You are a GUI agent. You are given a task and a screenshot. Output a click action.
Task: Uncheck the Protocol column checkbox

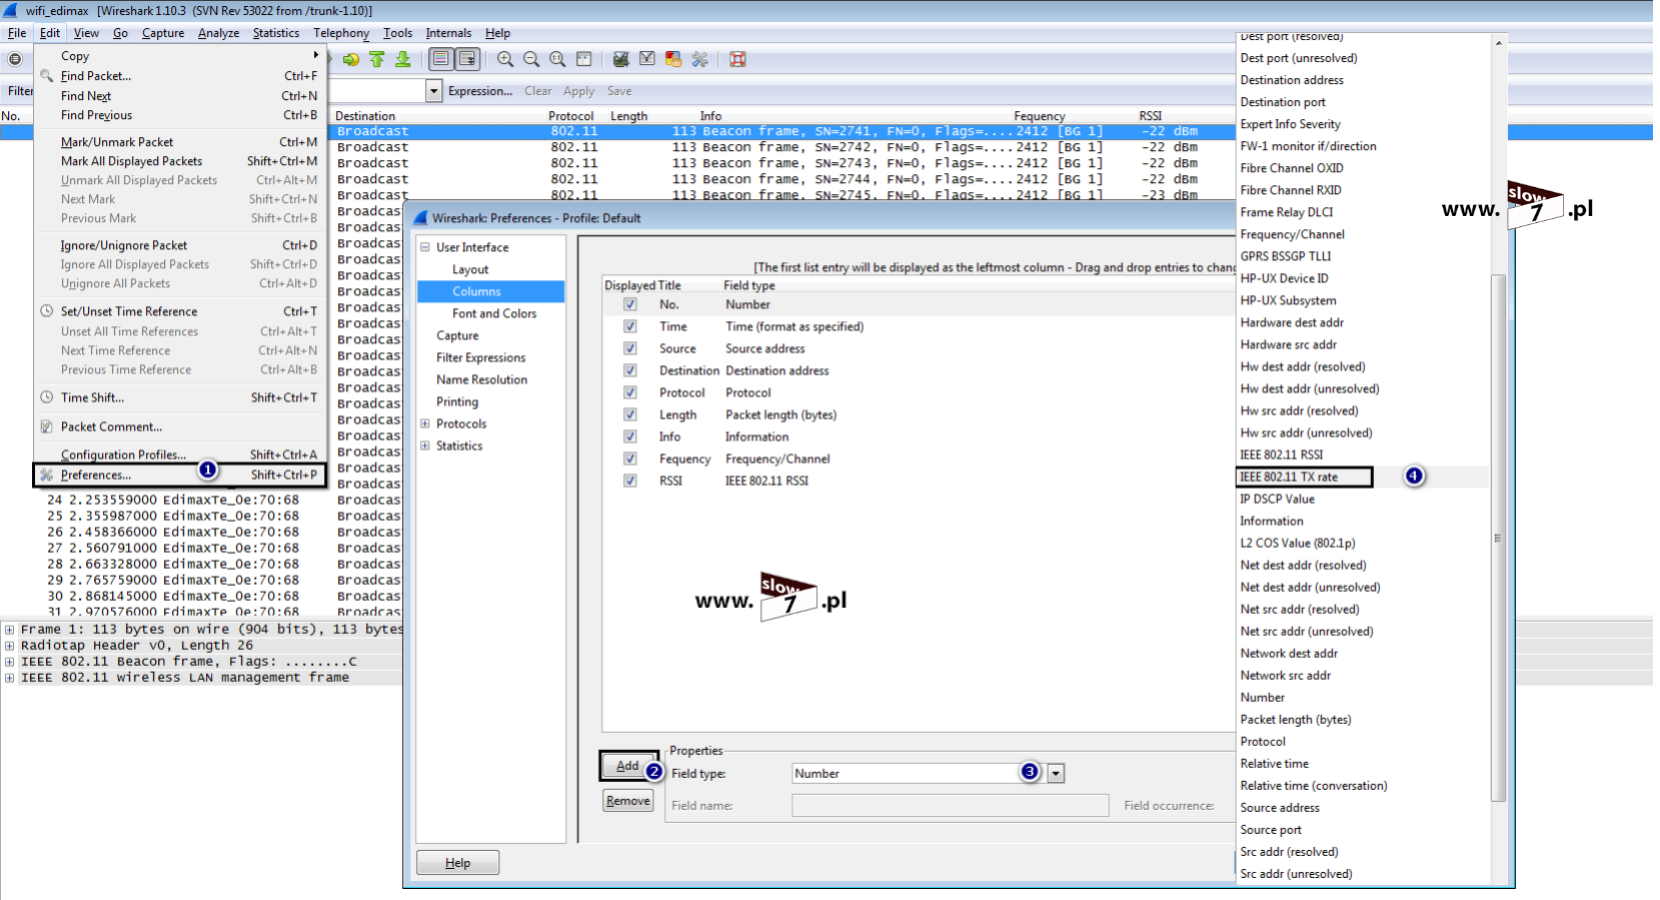[x=630, y=392]
